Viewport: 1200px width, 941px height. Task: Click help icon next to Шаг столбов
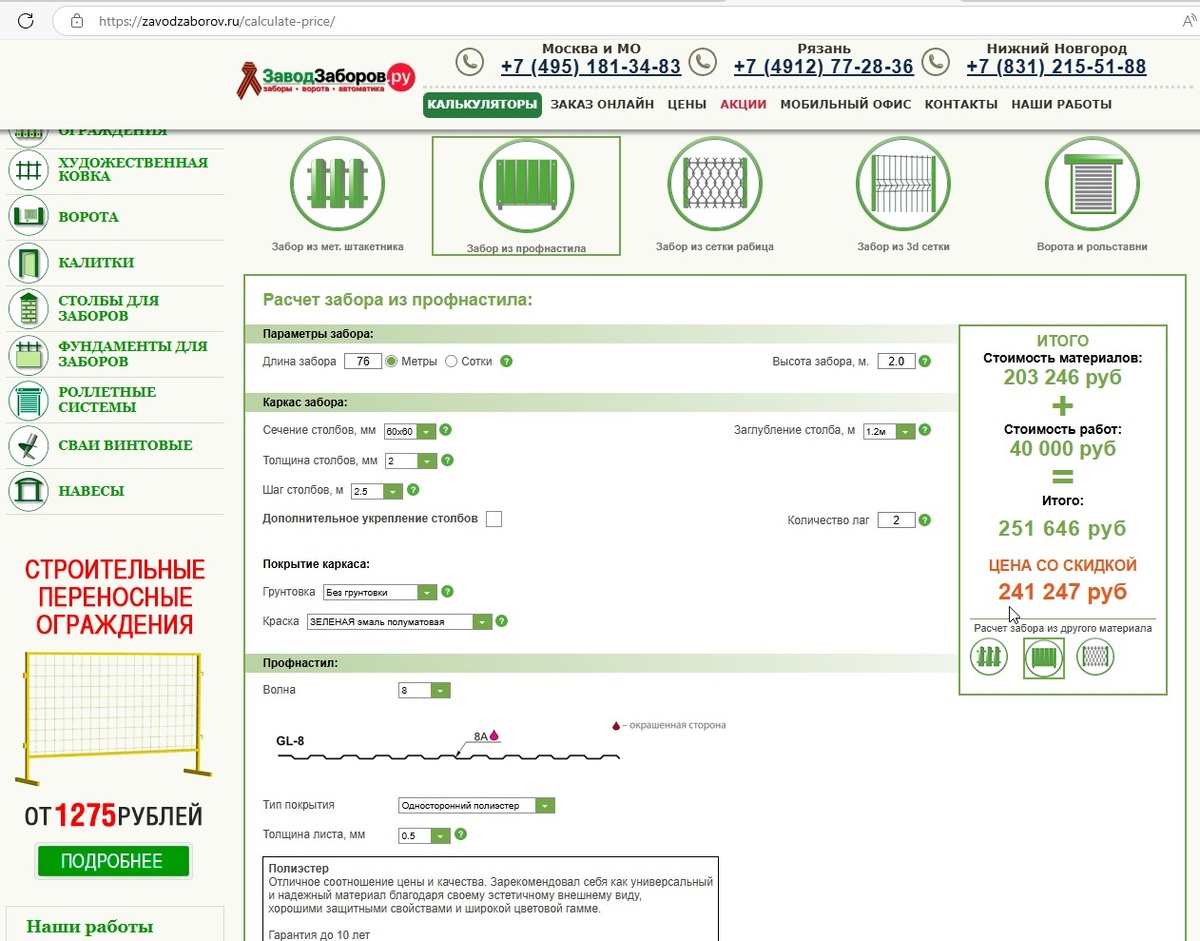click(x=413, y=490)
